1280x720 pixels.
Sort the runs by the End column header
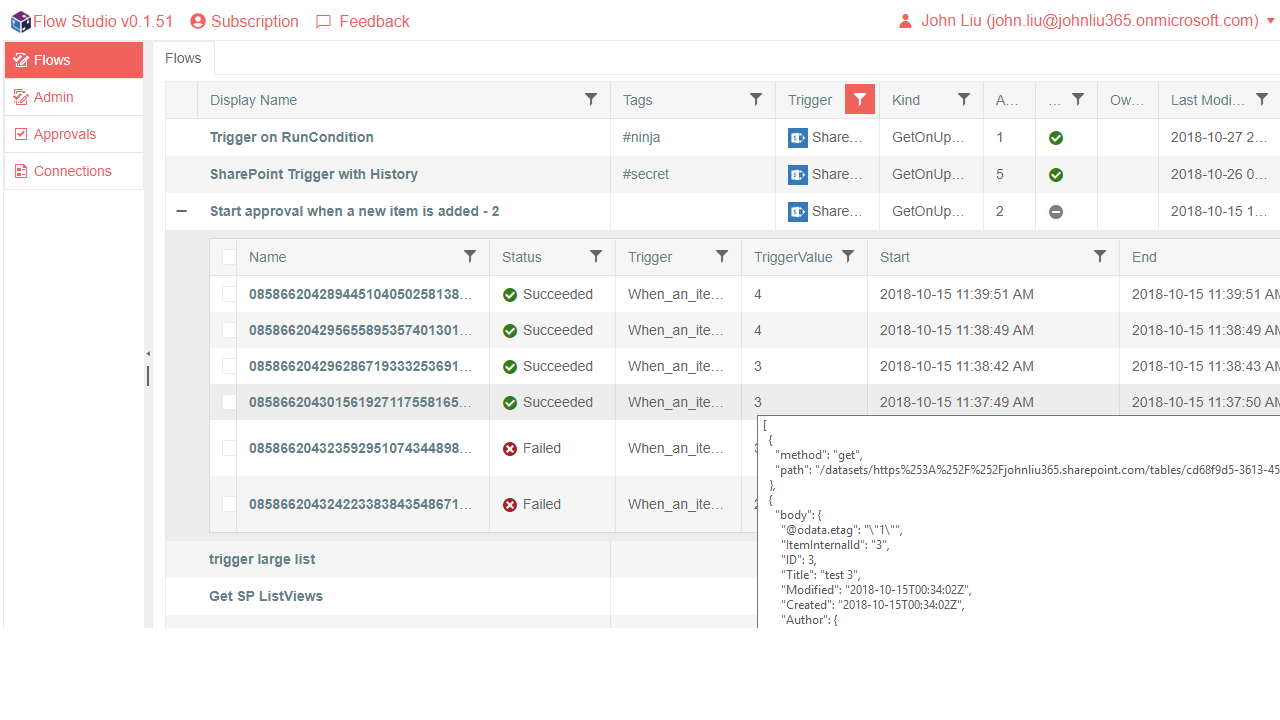tap(1144, 257)
